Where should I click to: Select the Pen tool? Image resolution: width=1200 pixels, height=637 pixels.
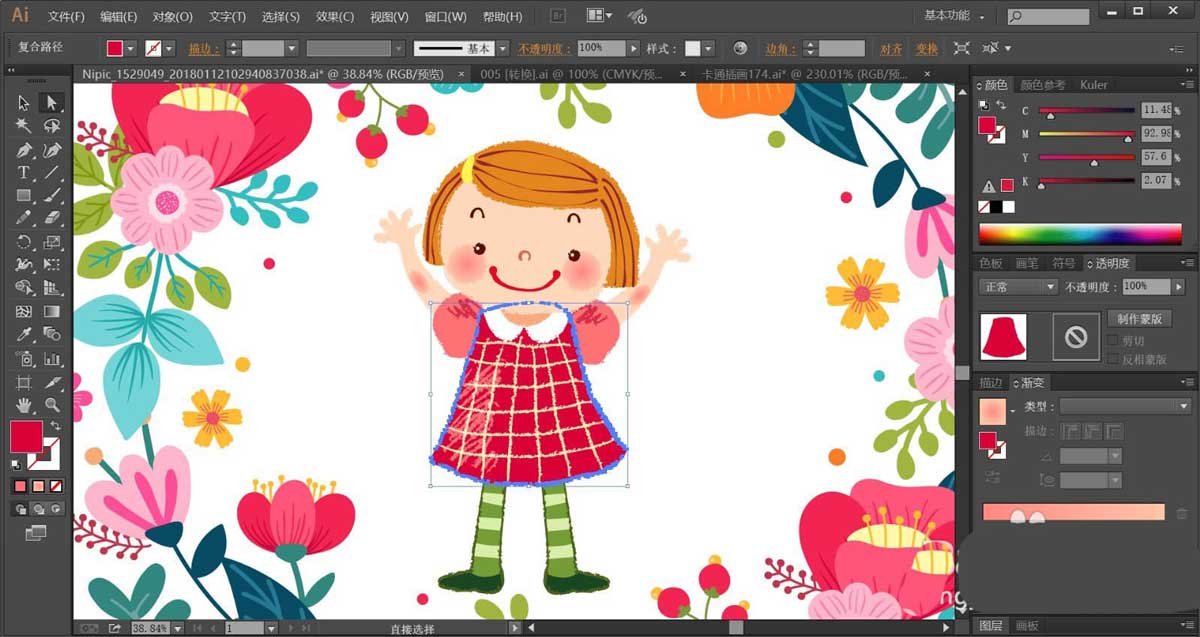24,150
